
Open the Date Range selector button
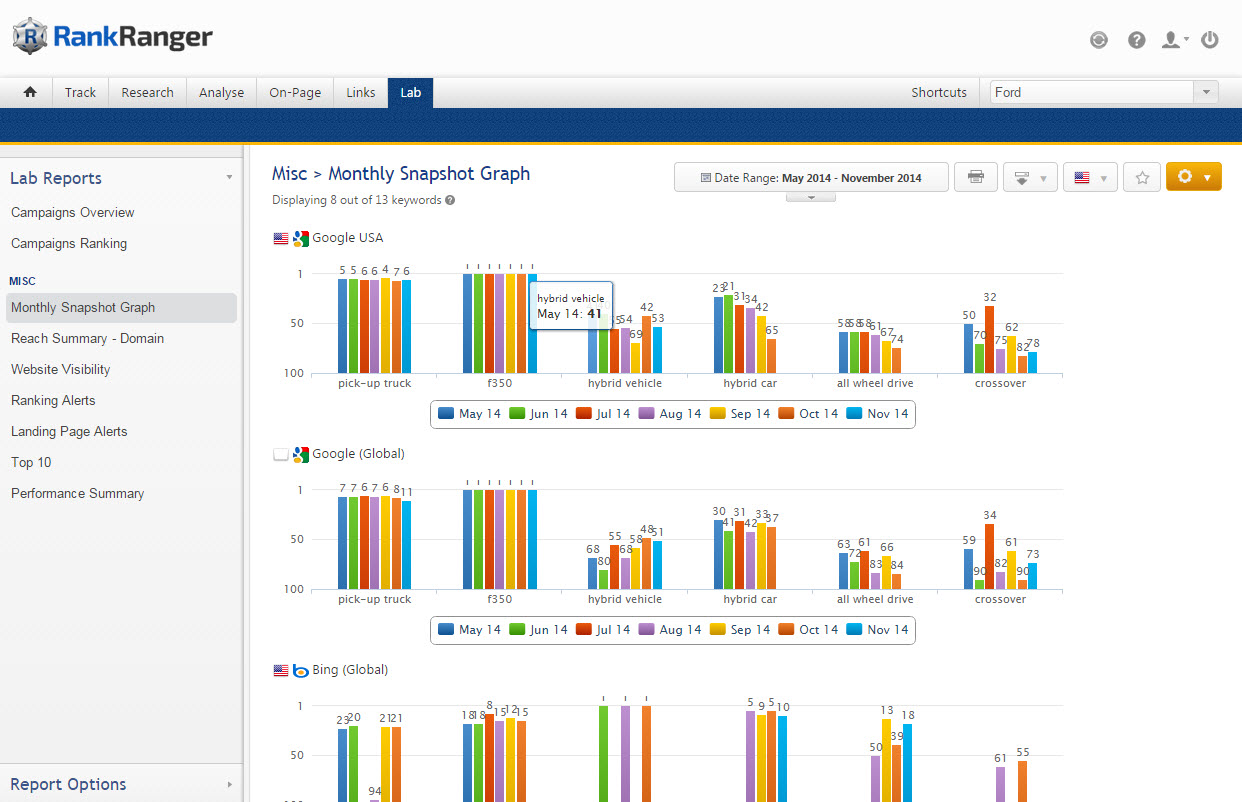[811, 177]
